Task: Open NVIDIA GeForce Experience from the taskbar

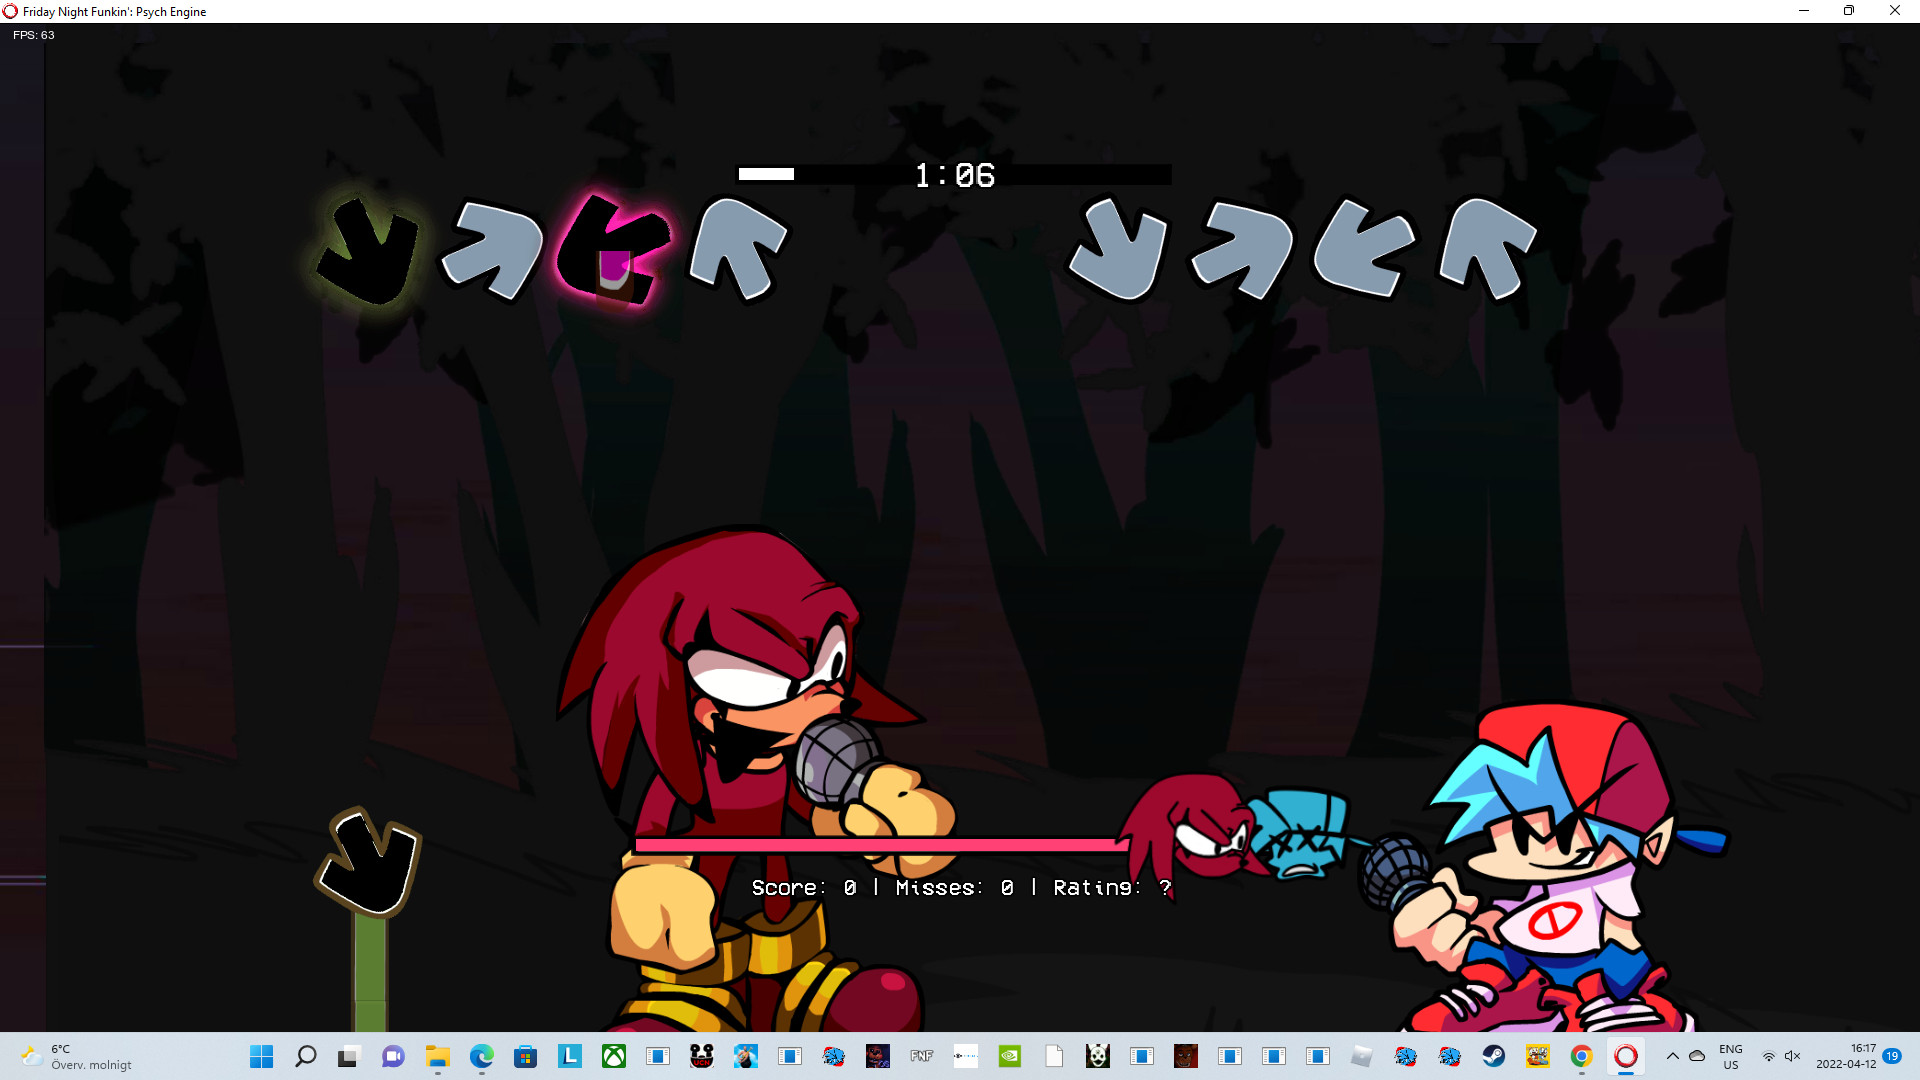Action: (1009, 1056)
